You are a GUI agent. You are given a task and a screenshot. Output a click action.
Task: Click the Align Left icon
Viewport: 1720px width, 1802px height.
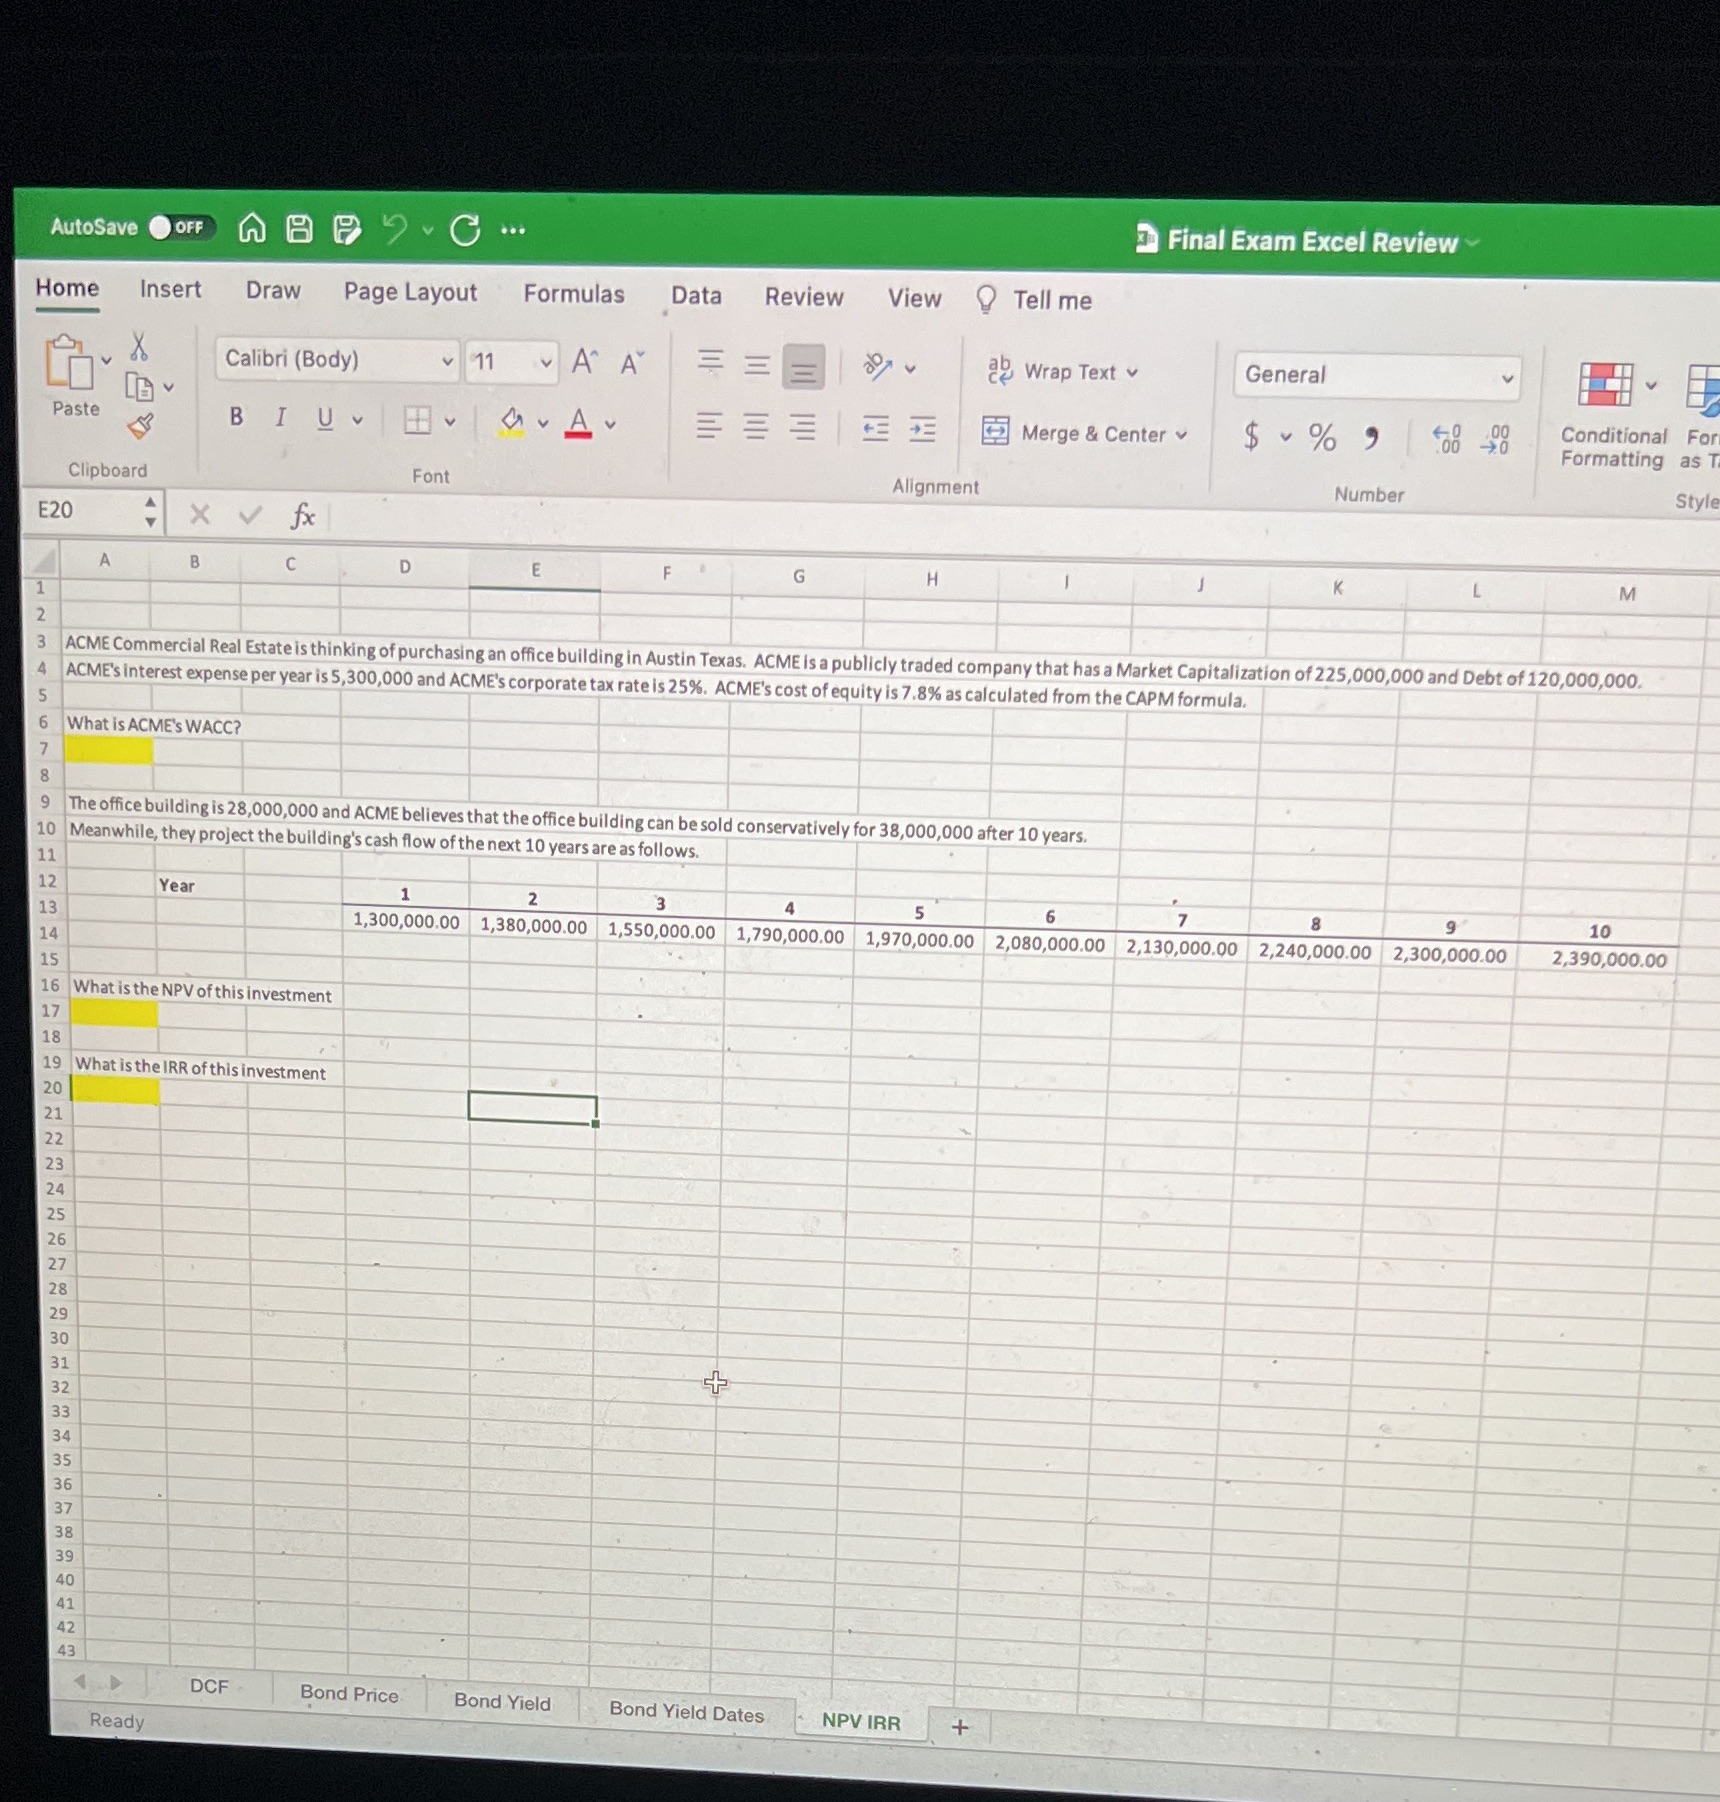click(x=708, y=426)
